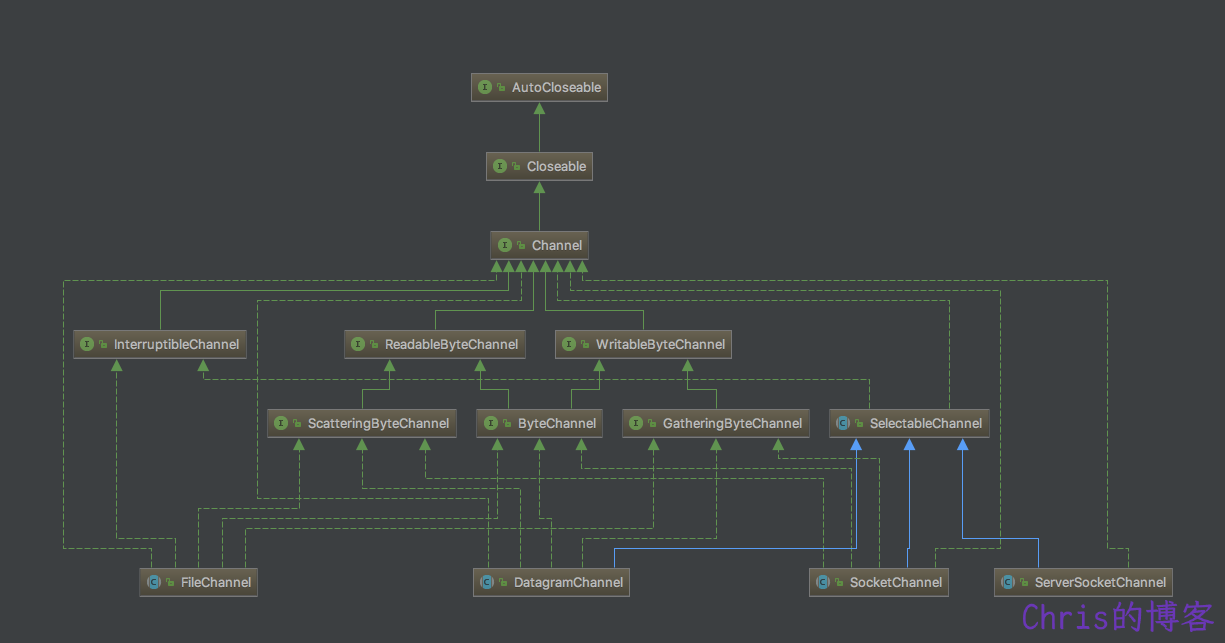Select the AutoCloseable label text
Image resolution: width=1225 pixels, height=643 pixels.
coord(556,88)
